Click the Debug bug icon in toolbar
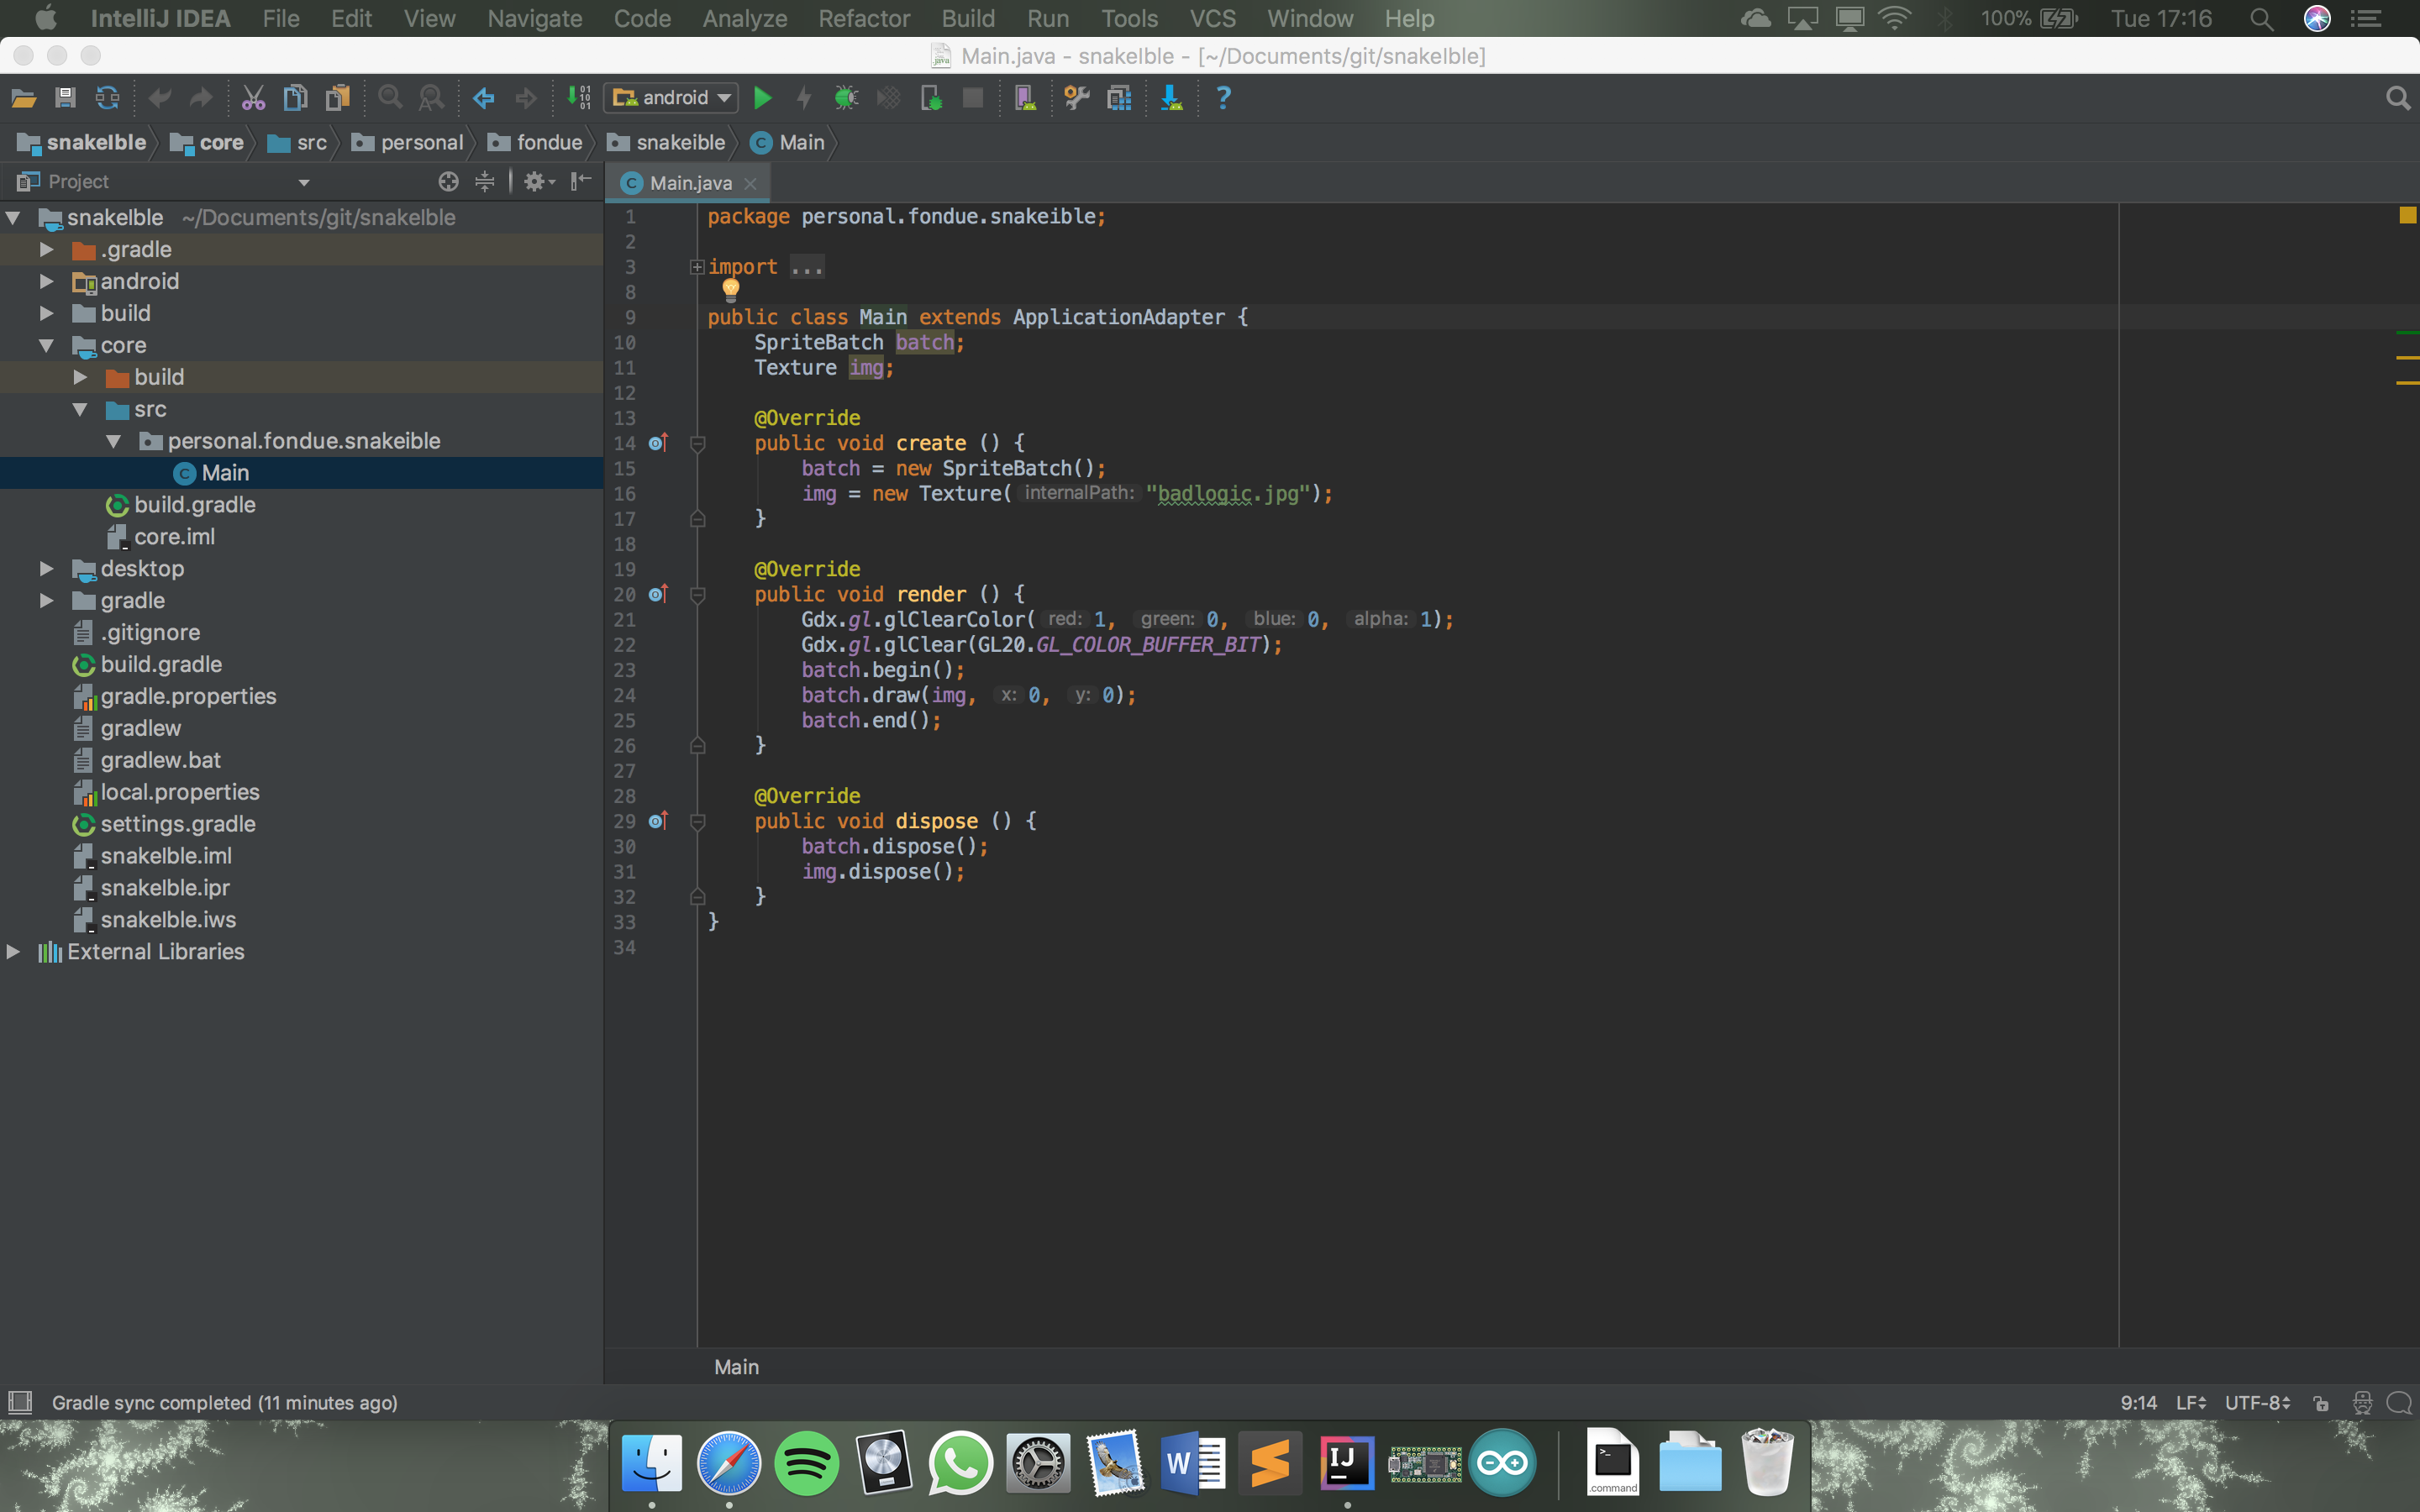This screenshot has width=2420, height=1512. coord(846,97)
